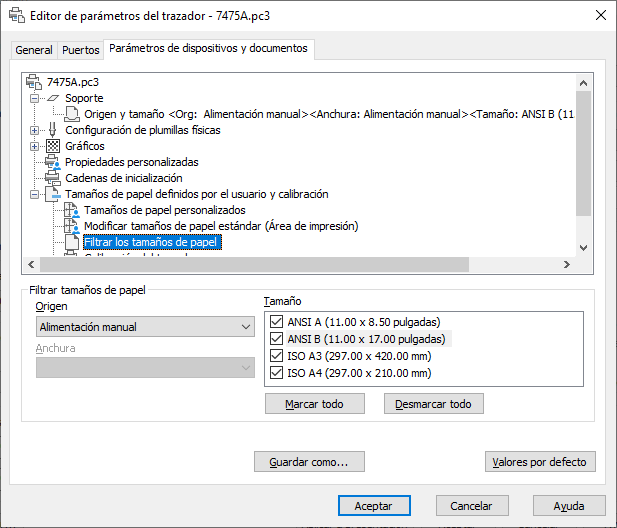Viewport: 617px width, 528px height.
Task: Click the tree vertical scrollbar thumb
Action: tap(584, 153)
